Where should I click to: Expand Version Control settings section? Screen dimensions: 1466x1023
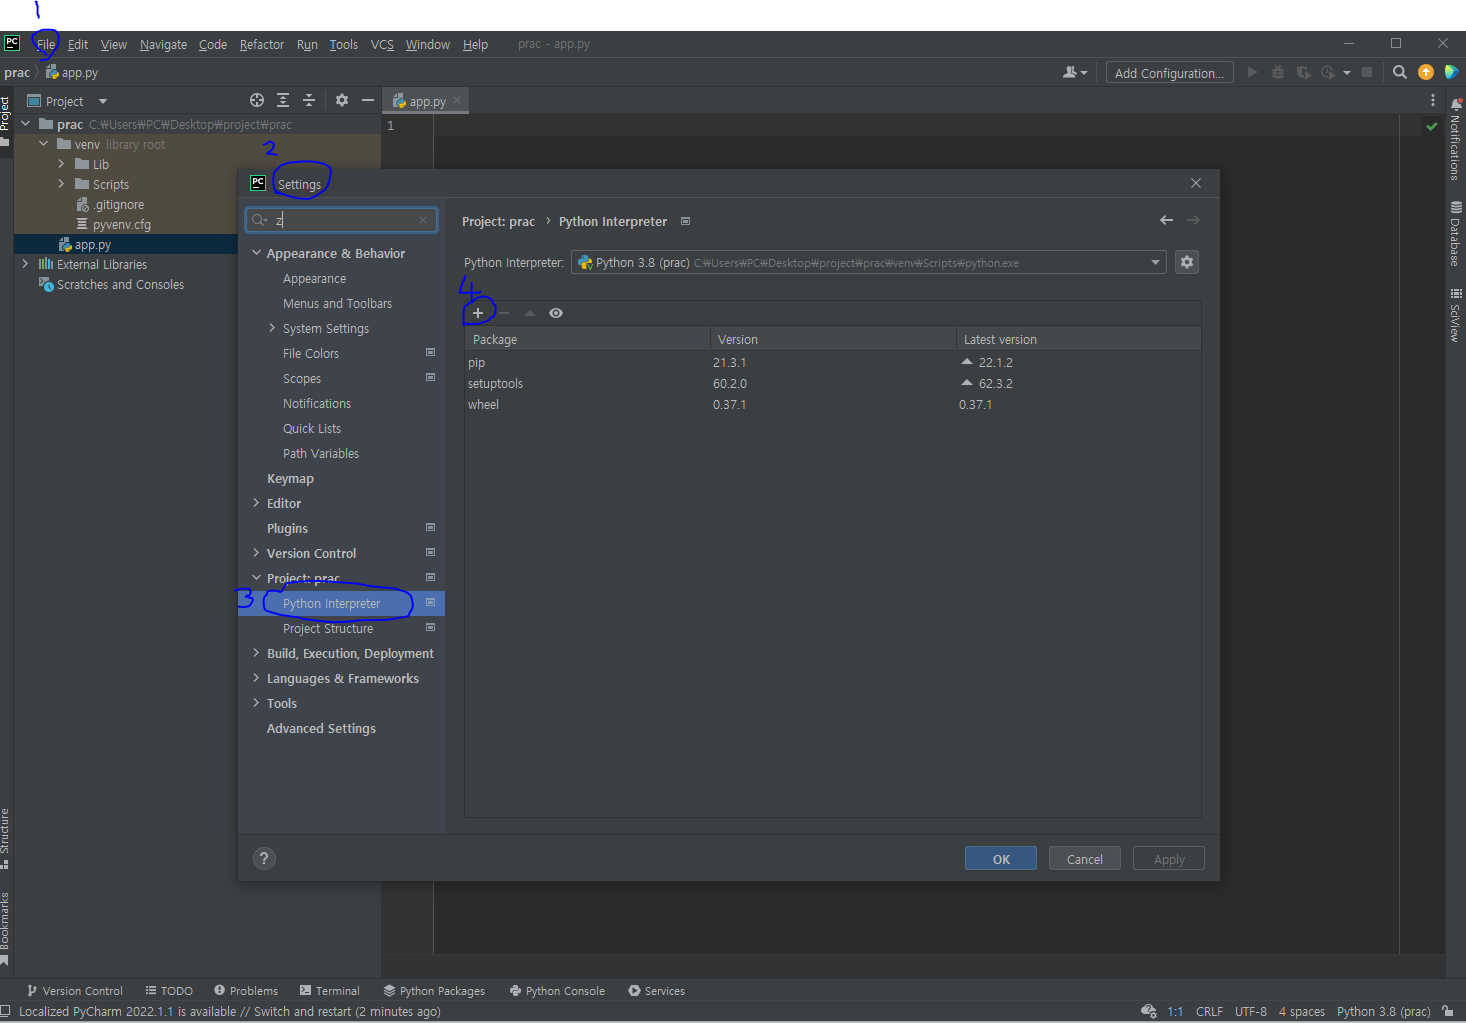(256, 553)
